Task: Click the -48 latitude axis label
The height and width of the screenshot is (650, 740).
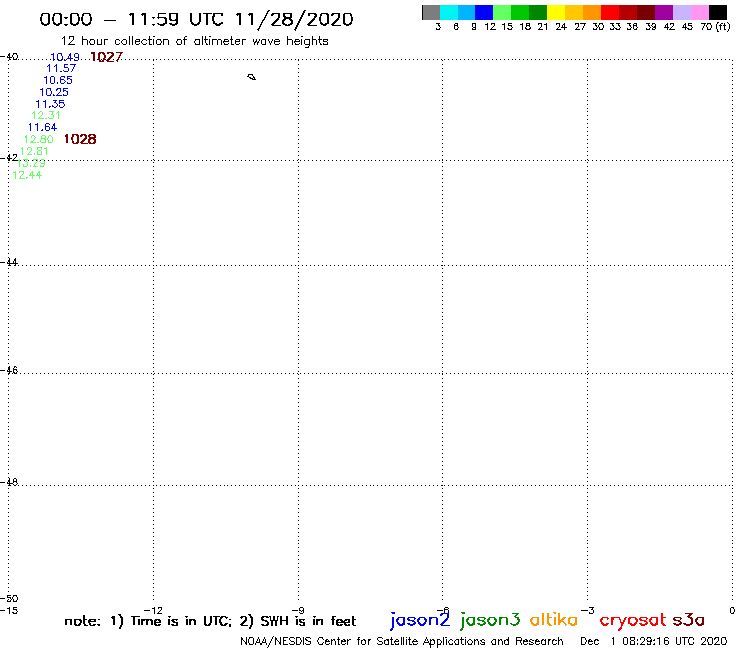Action: coord(9,482)
